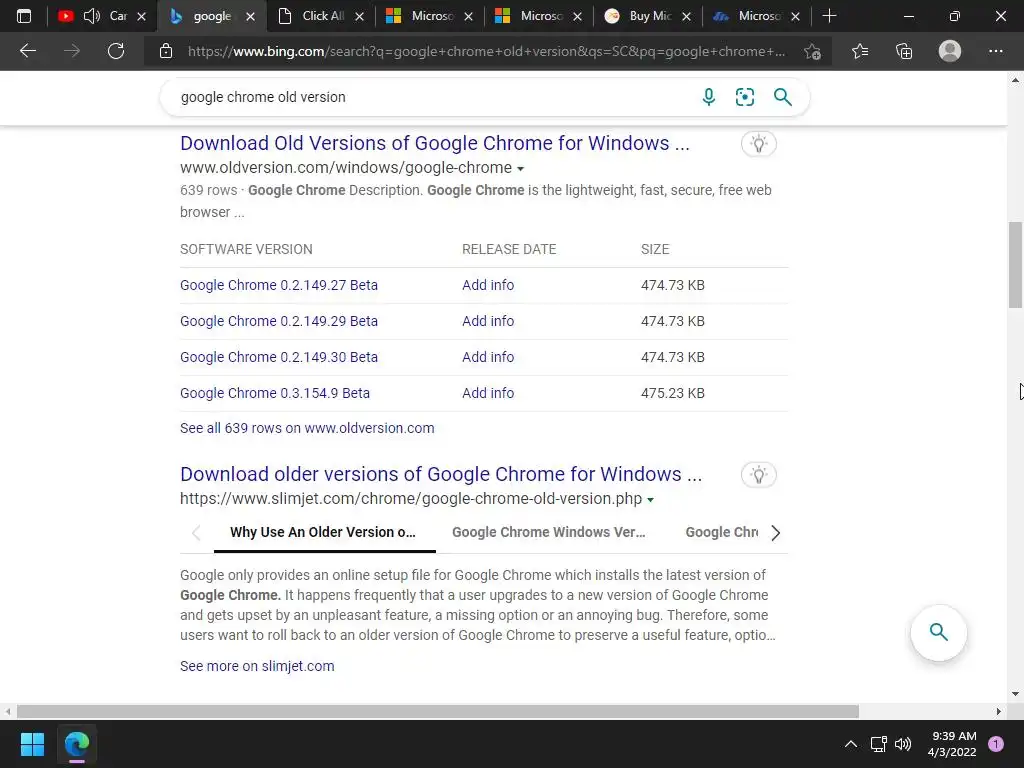Click the Microsoft Edge taskbar icon
This screenshot has width=1024, height=768.
[77, 744]
